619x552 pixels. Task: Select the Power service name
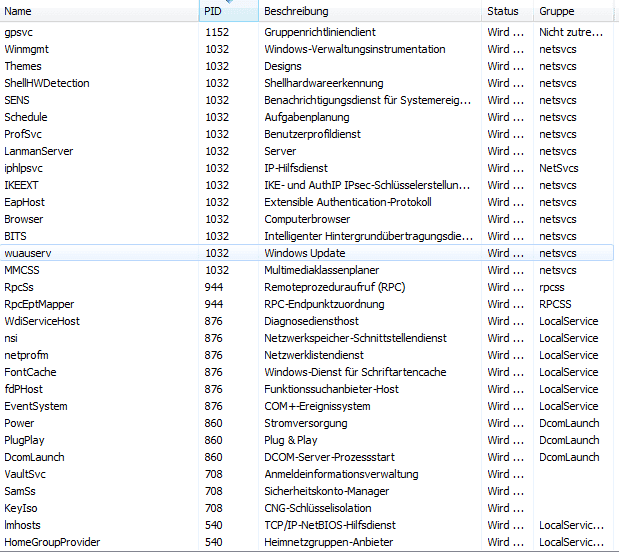(x=19, y=423)
